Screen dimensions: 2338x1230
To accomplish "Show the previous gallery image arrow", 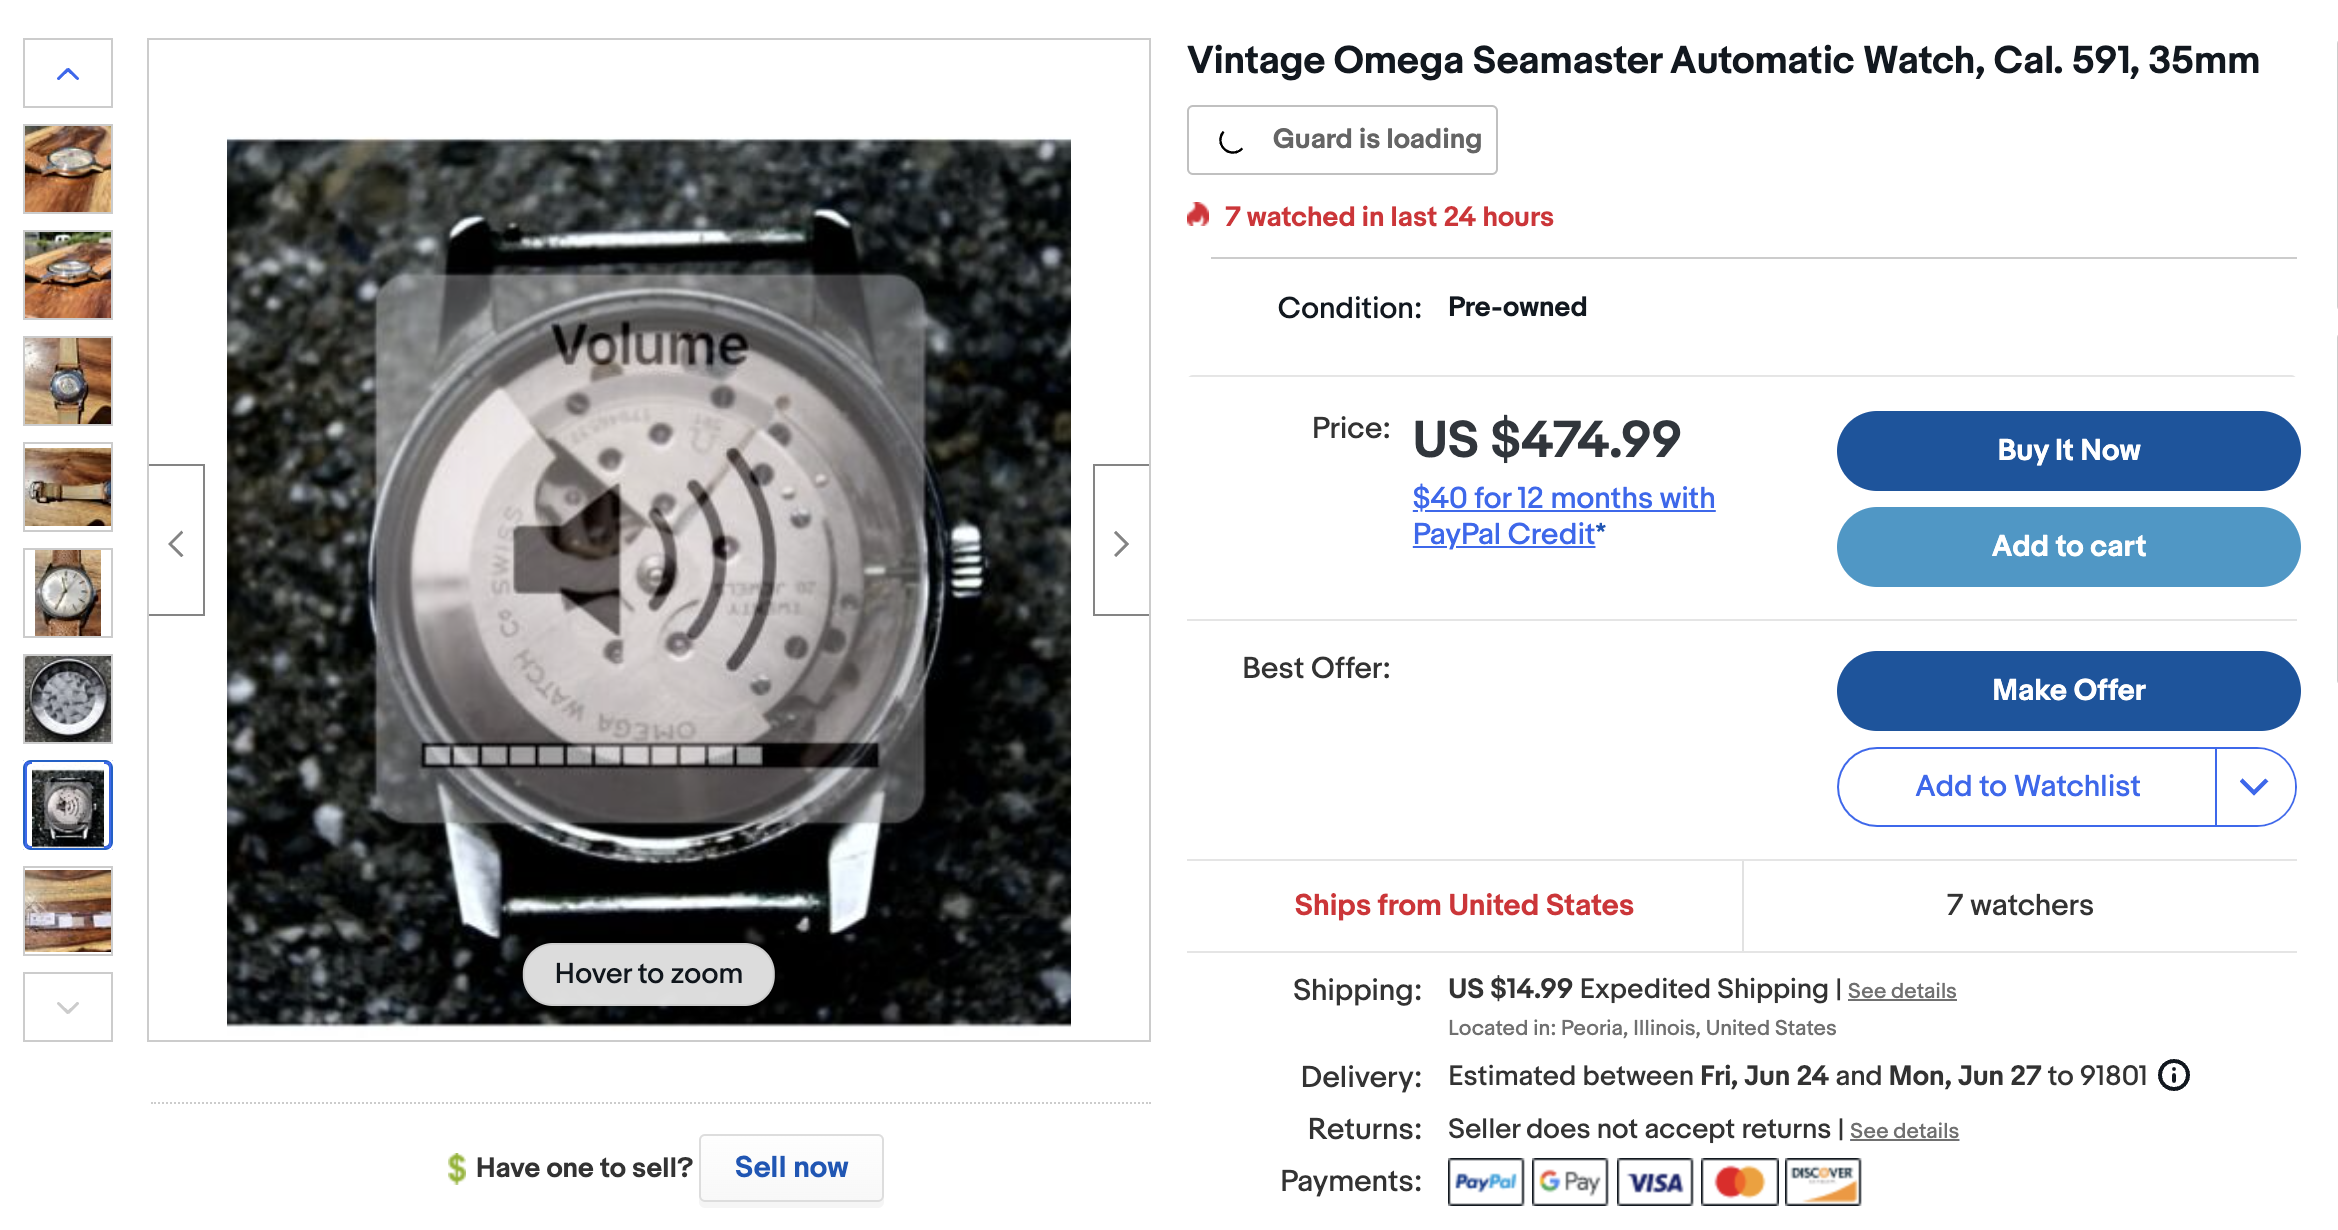I will pyautogui.click(x=177, y=542).
